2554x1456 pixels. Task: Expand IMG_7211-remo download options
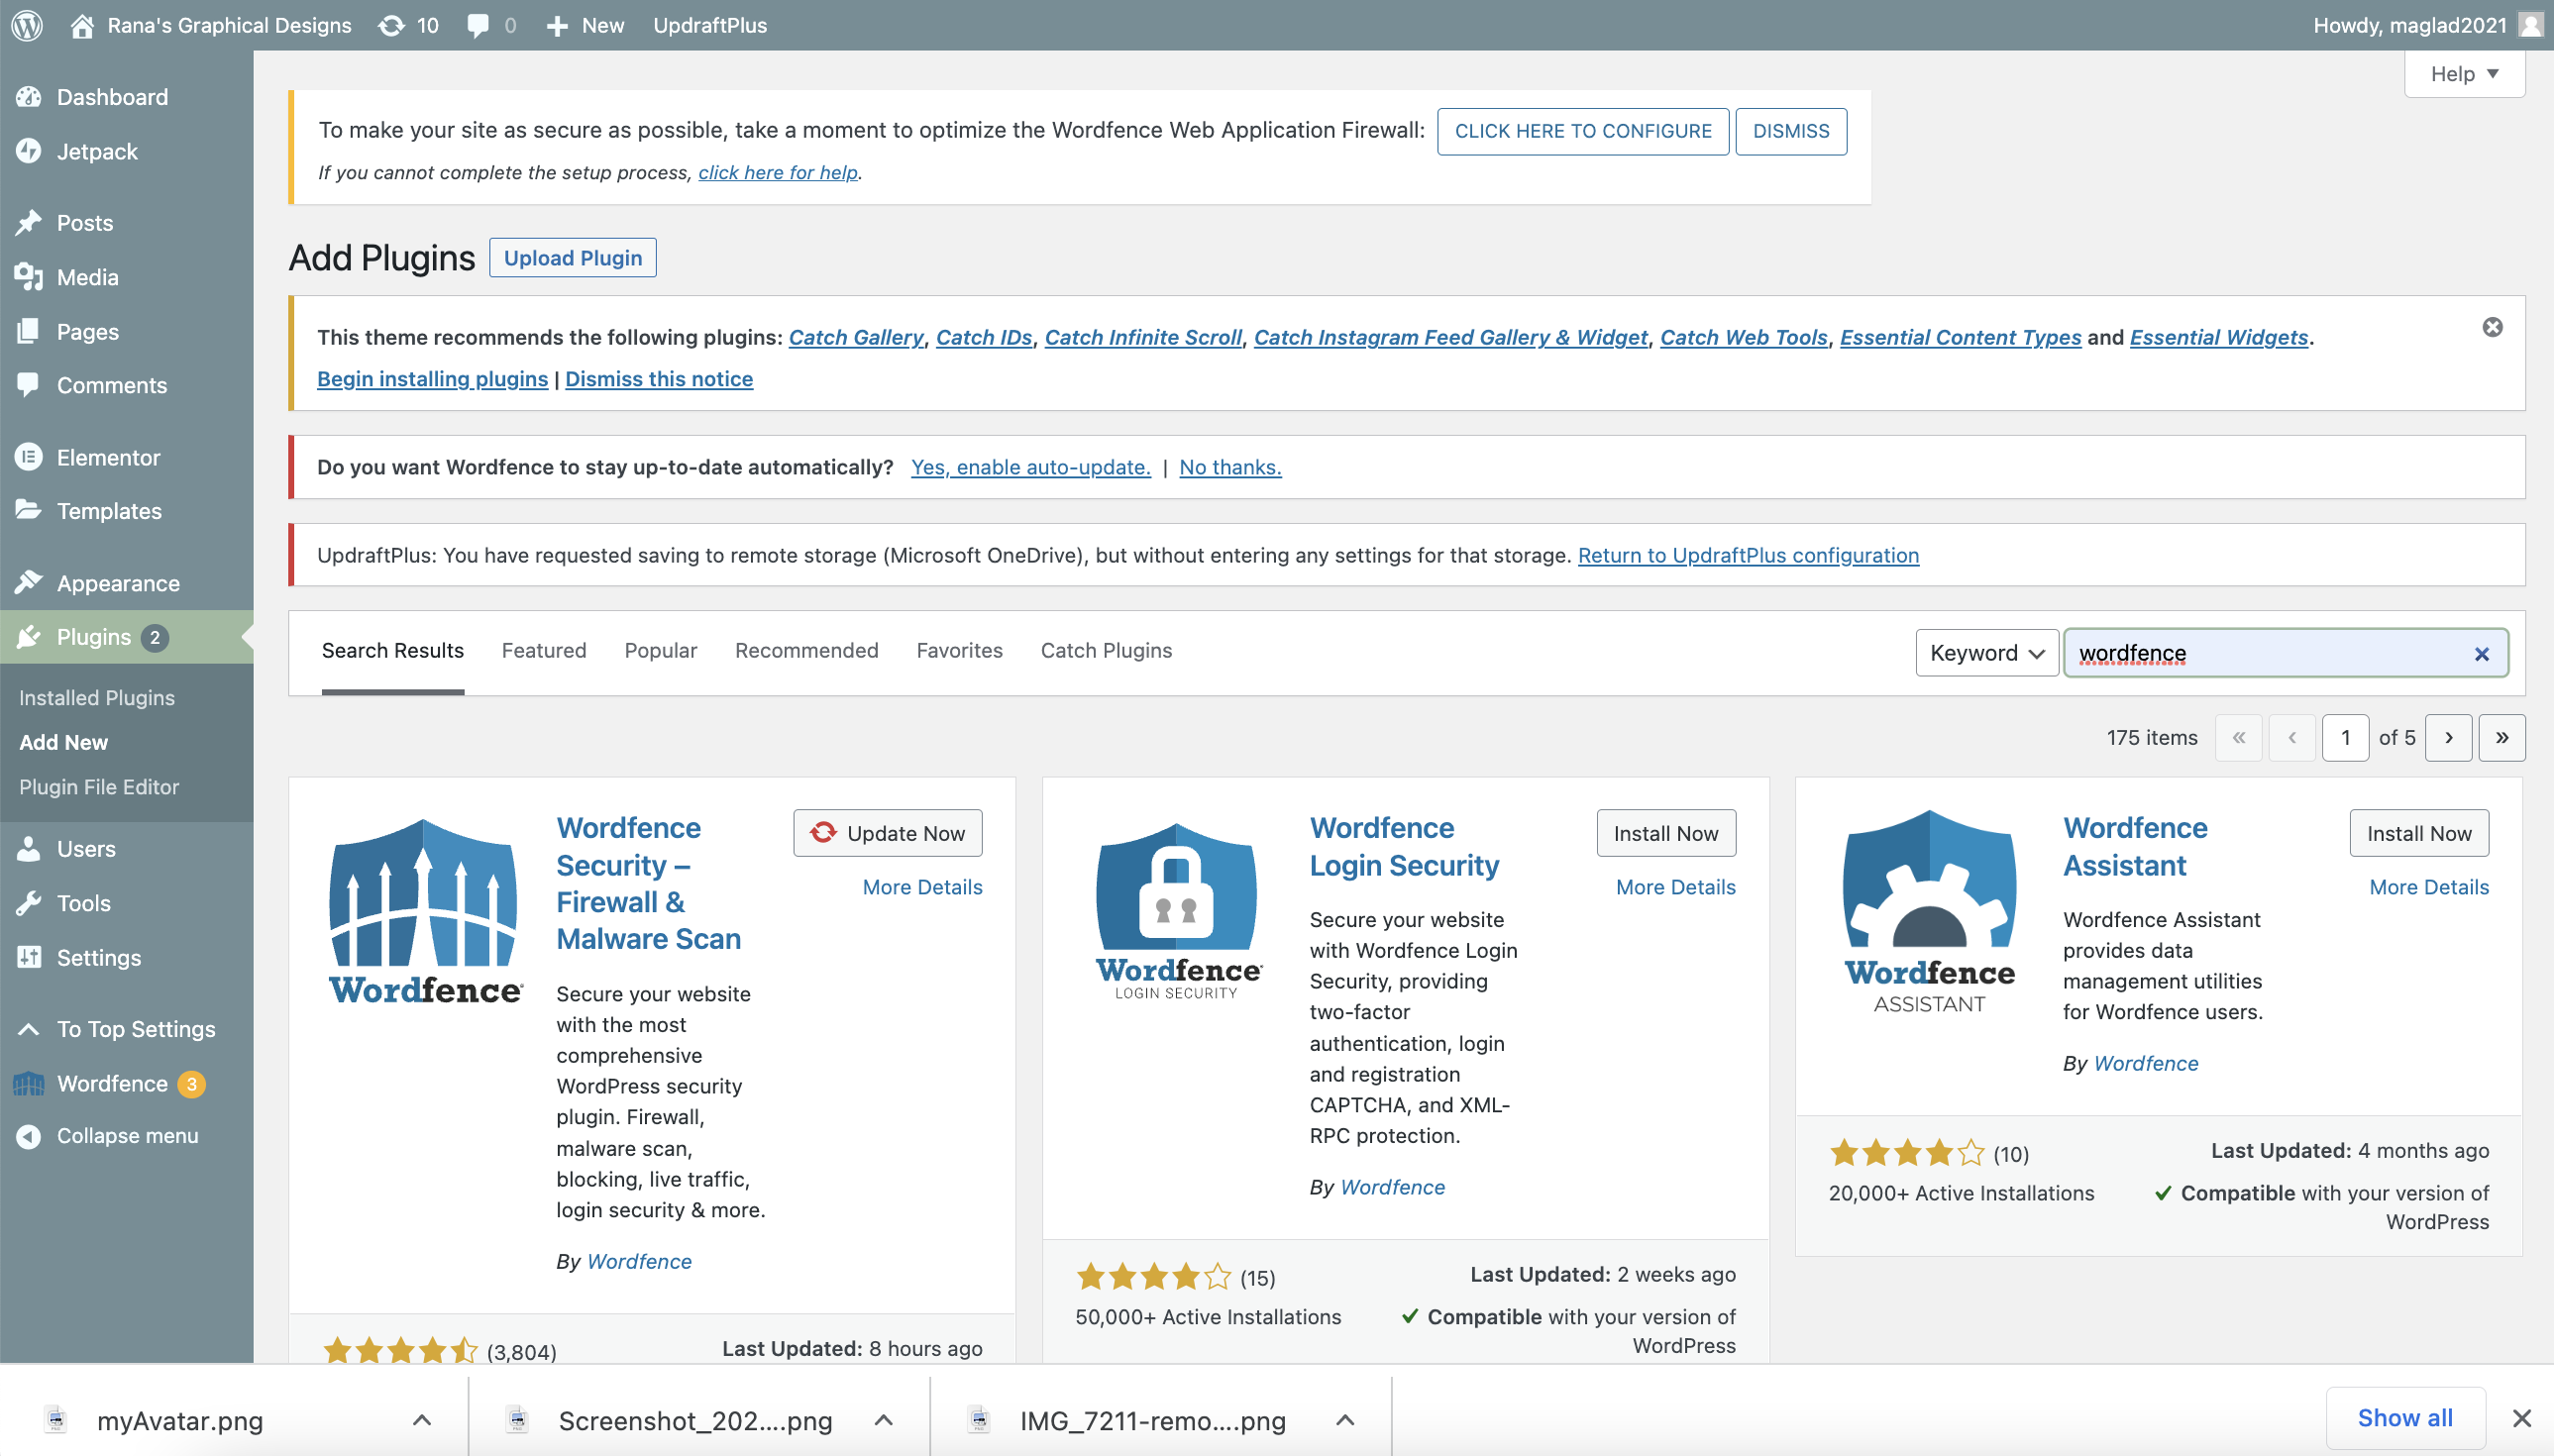pos(1345,1420)
